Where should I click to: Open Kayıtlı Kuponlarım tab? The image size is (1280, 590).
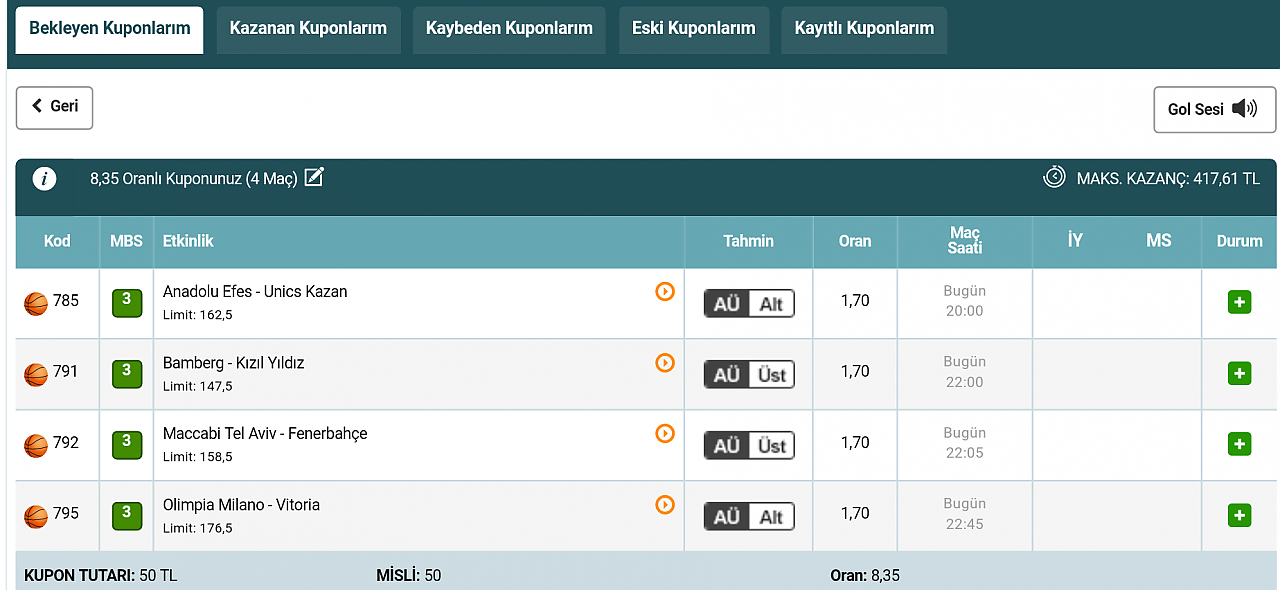tap(864, 30)
